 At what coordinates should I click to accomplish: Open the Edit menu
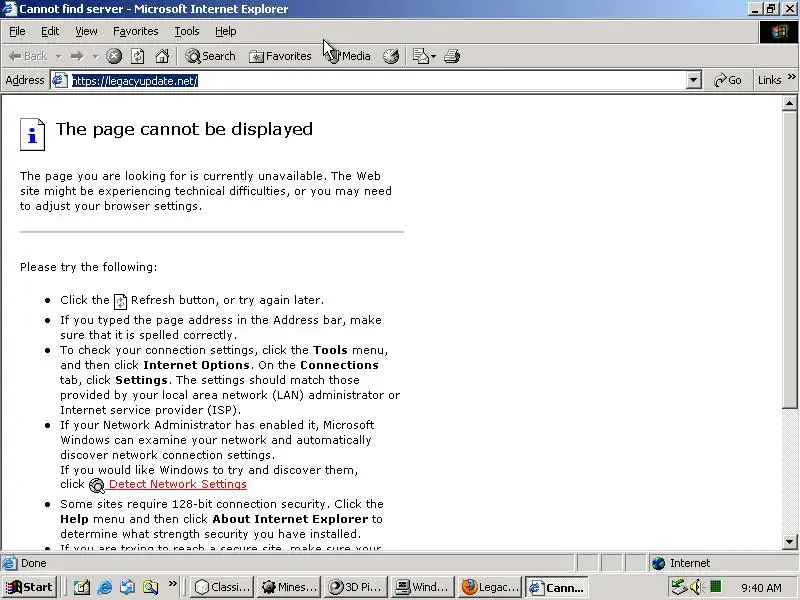coord(50,31)
